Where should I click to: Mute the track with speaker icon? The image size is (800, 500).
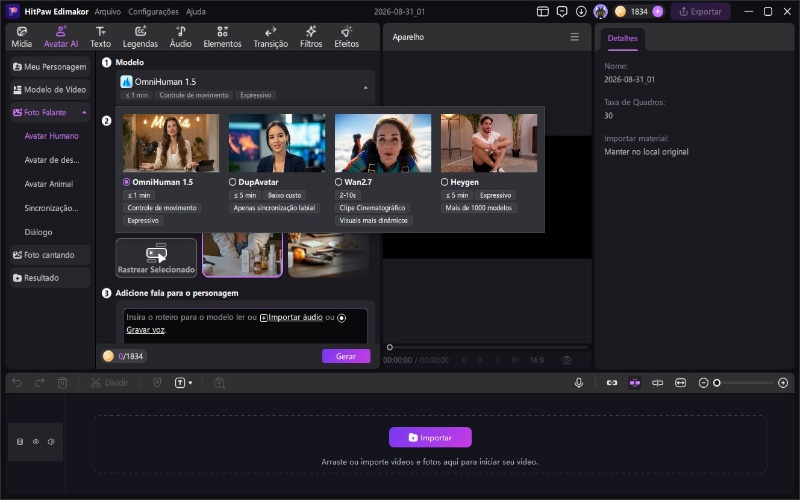[51, 442]
